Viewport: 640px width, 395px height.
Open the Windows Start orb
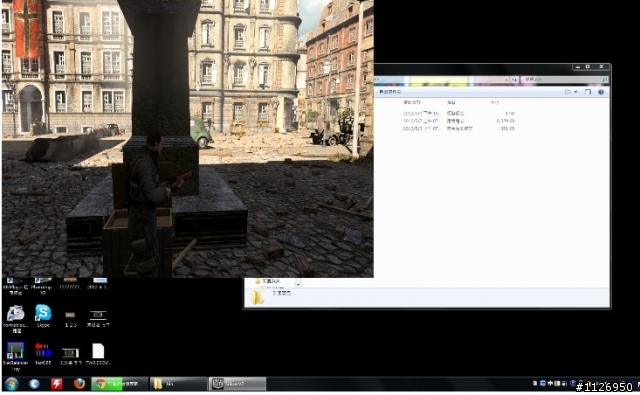pyautogui.click(x=11, y=384)
